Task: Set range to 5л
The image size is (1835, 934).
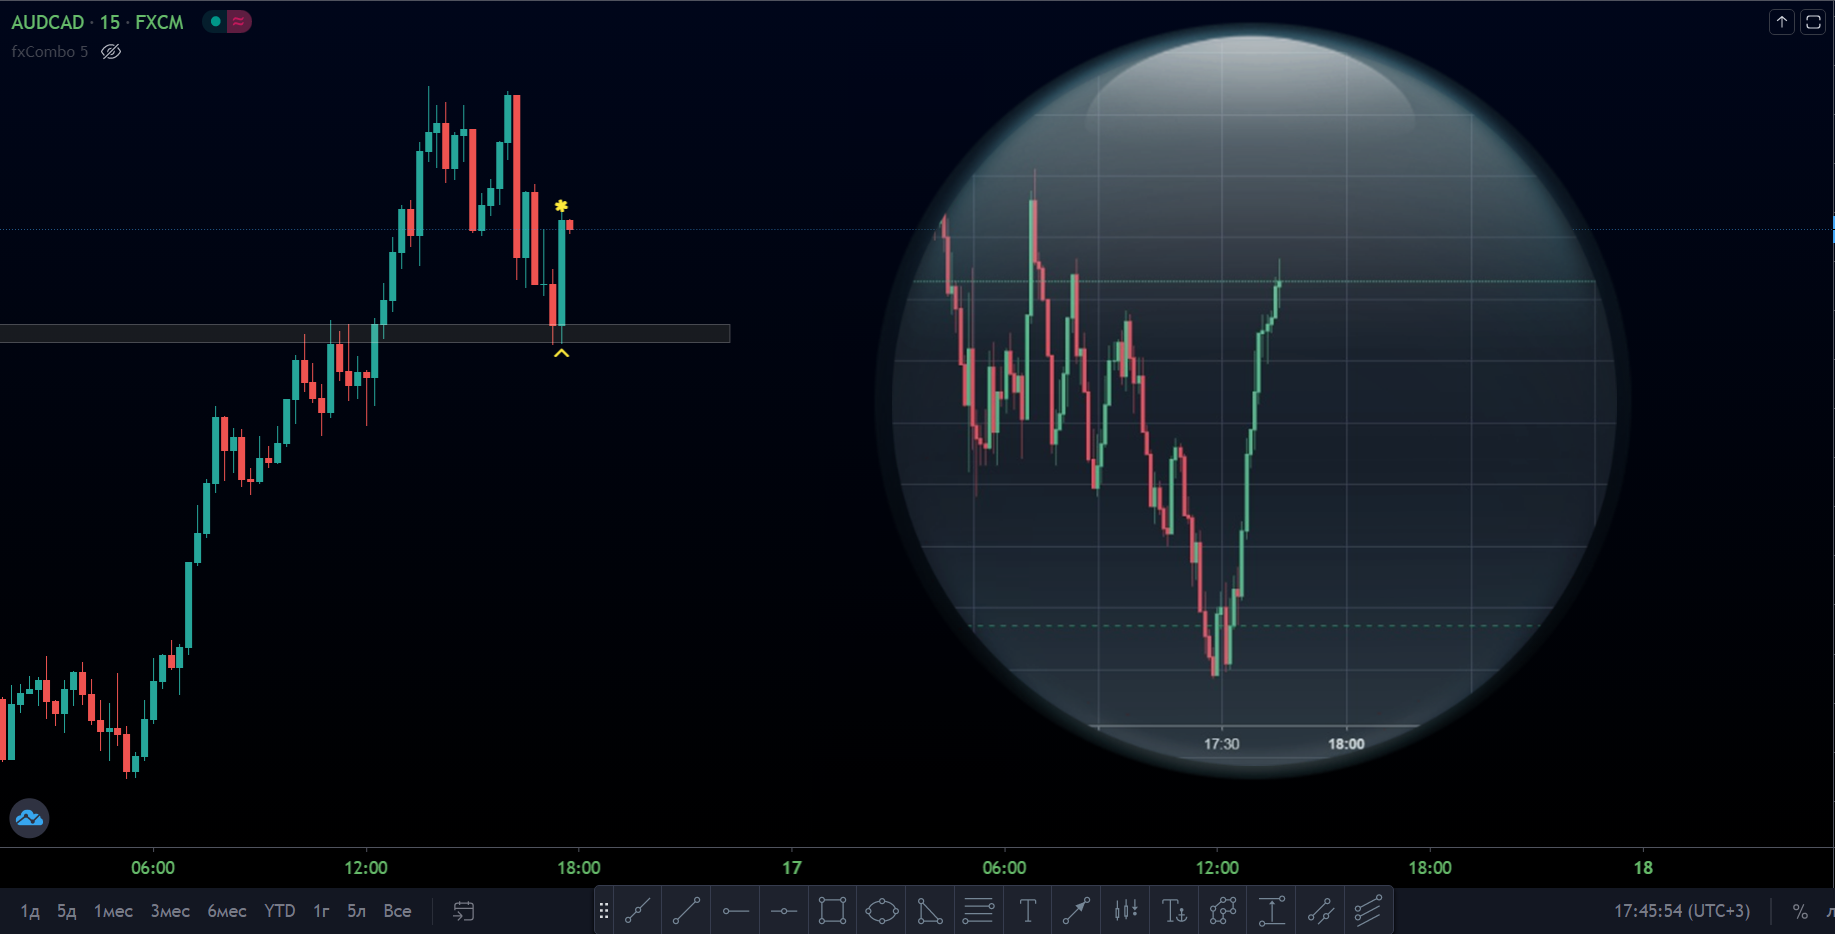Action: [x=357, y=911]
